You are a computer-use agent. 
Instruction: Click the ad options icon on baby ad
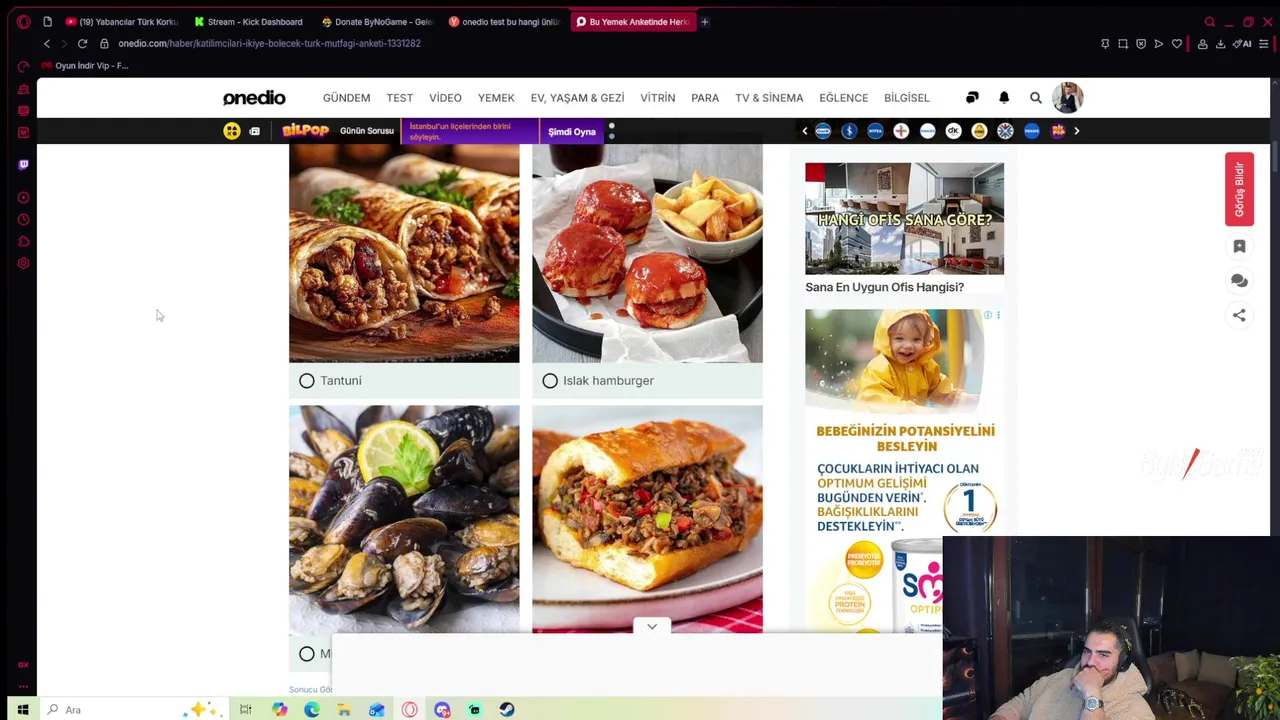pyautogui.click(x=997, y=315)
